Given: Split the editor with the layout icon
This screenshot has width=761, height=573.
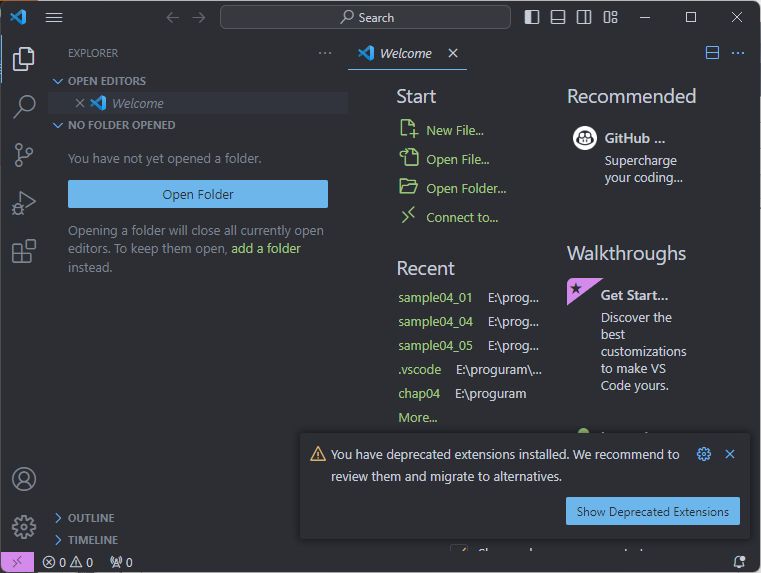Looking at the screenshot, I should click(x=712, y=53).
